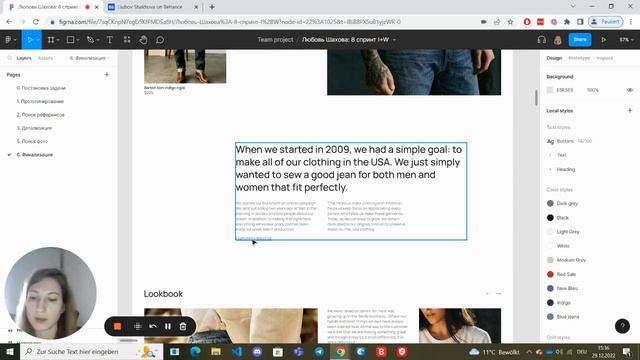Expand the Heading styles group
Image resolution: width=640 pixels, height=360 pixels.
pos(550,169)
